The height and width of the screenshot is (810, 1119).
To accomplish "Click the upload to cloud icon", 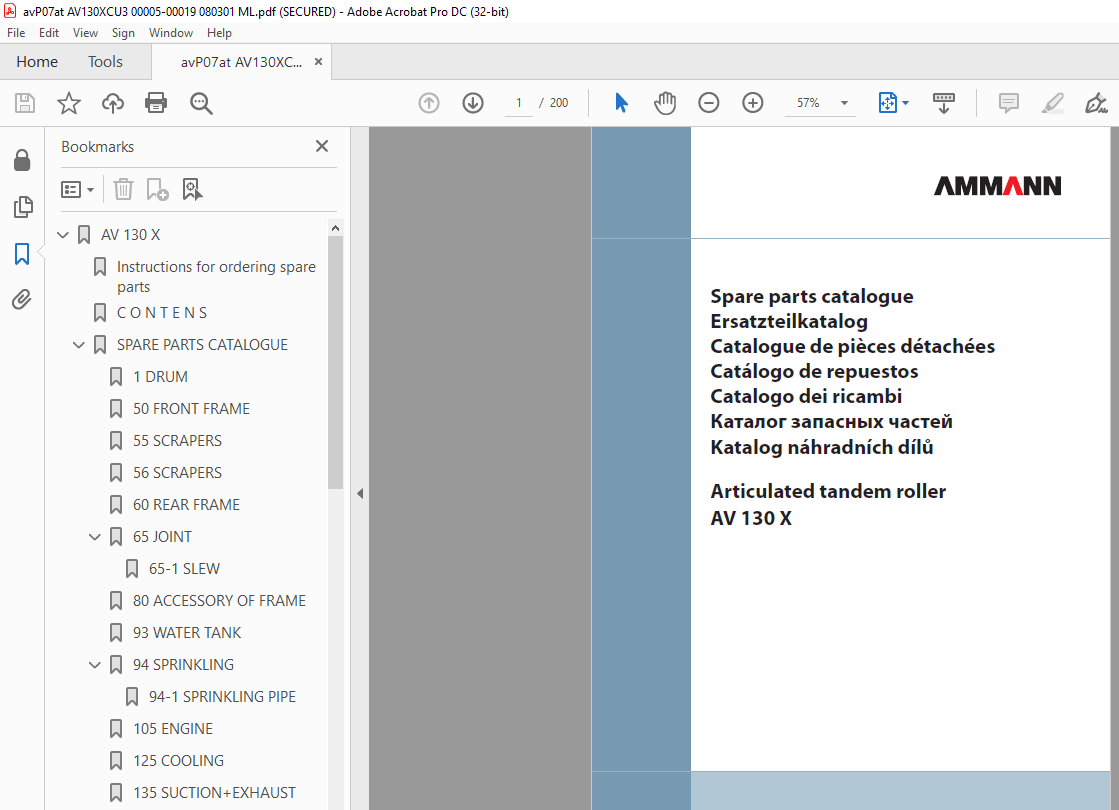I will 113,103.
